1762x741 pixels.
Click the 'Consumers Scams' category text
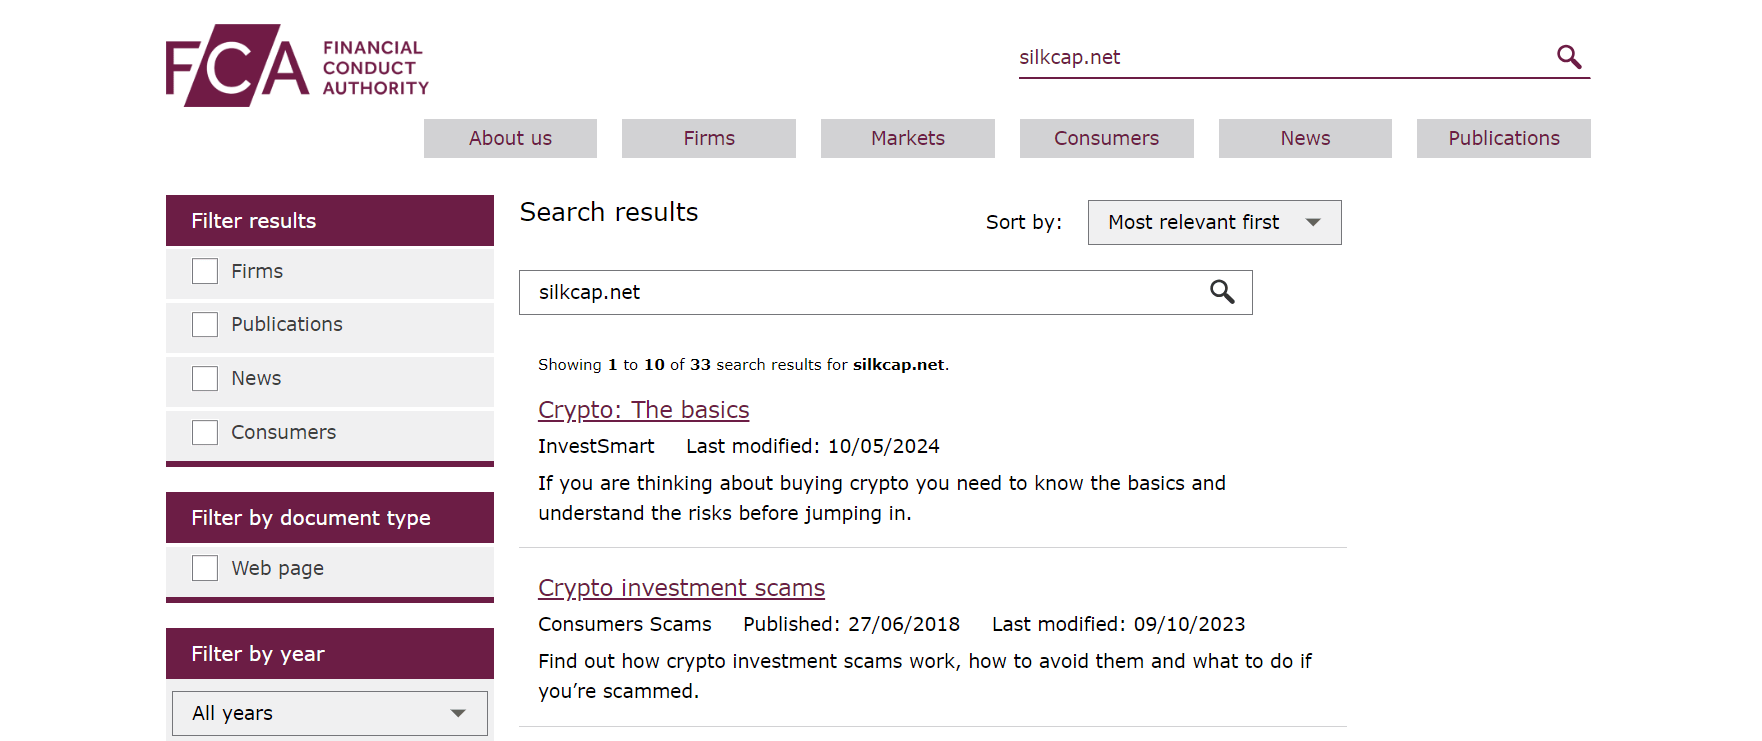click(625, 624)
